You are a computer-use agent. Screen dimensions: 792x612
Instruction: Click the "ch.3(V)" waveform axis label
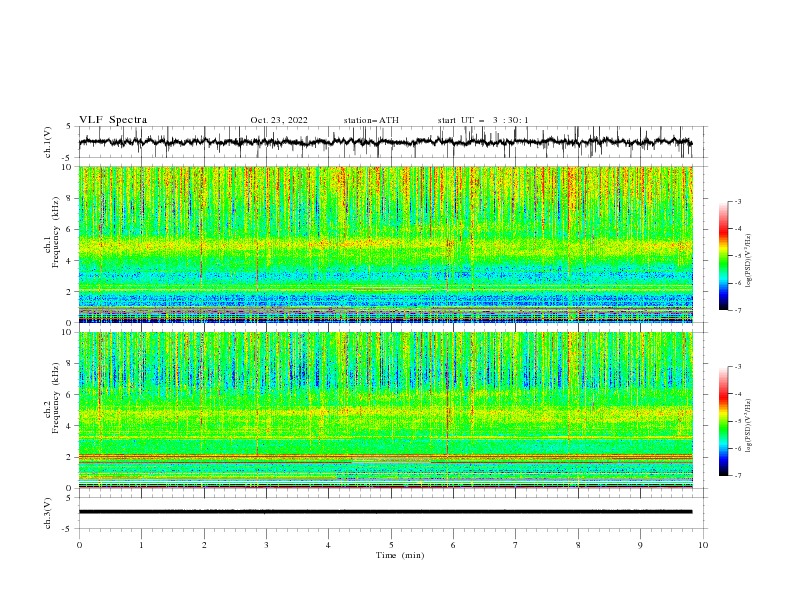(x=48, y=513)
